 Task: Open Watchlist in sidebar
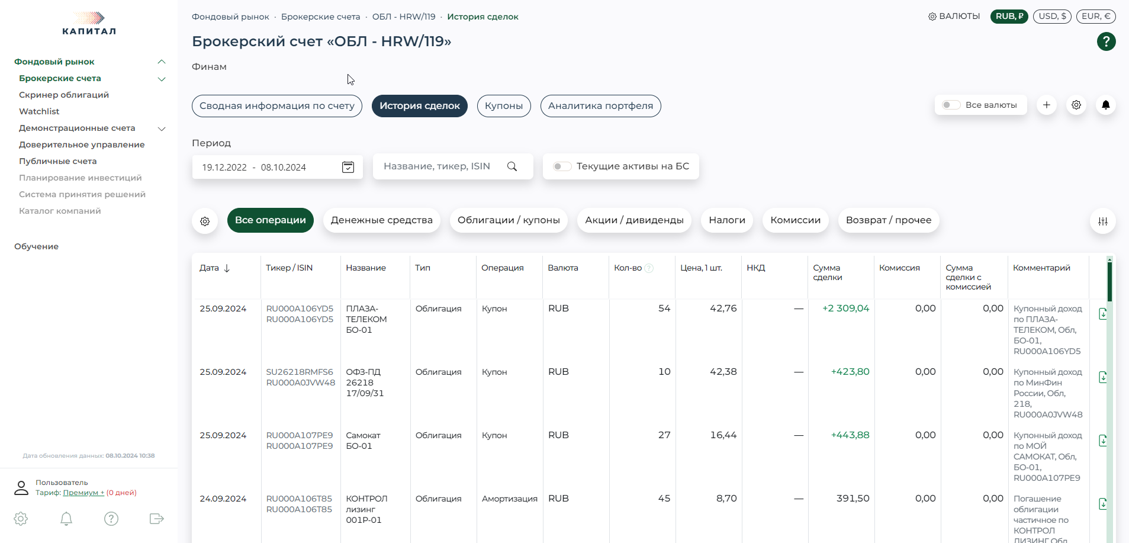pos(39,112)
